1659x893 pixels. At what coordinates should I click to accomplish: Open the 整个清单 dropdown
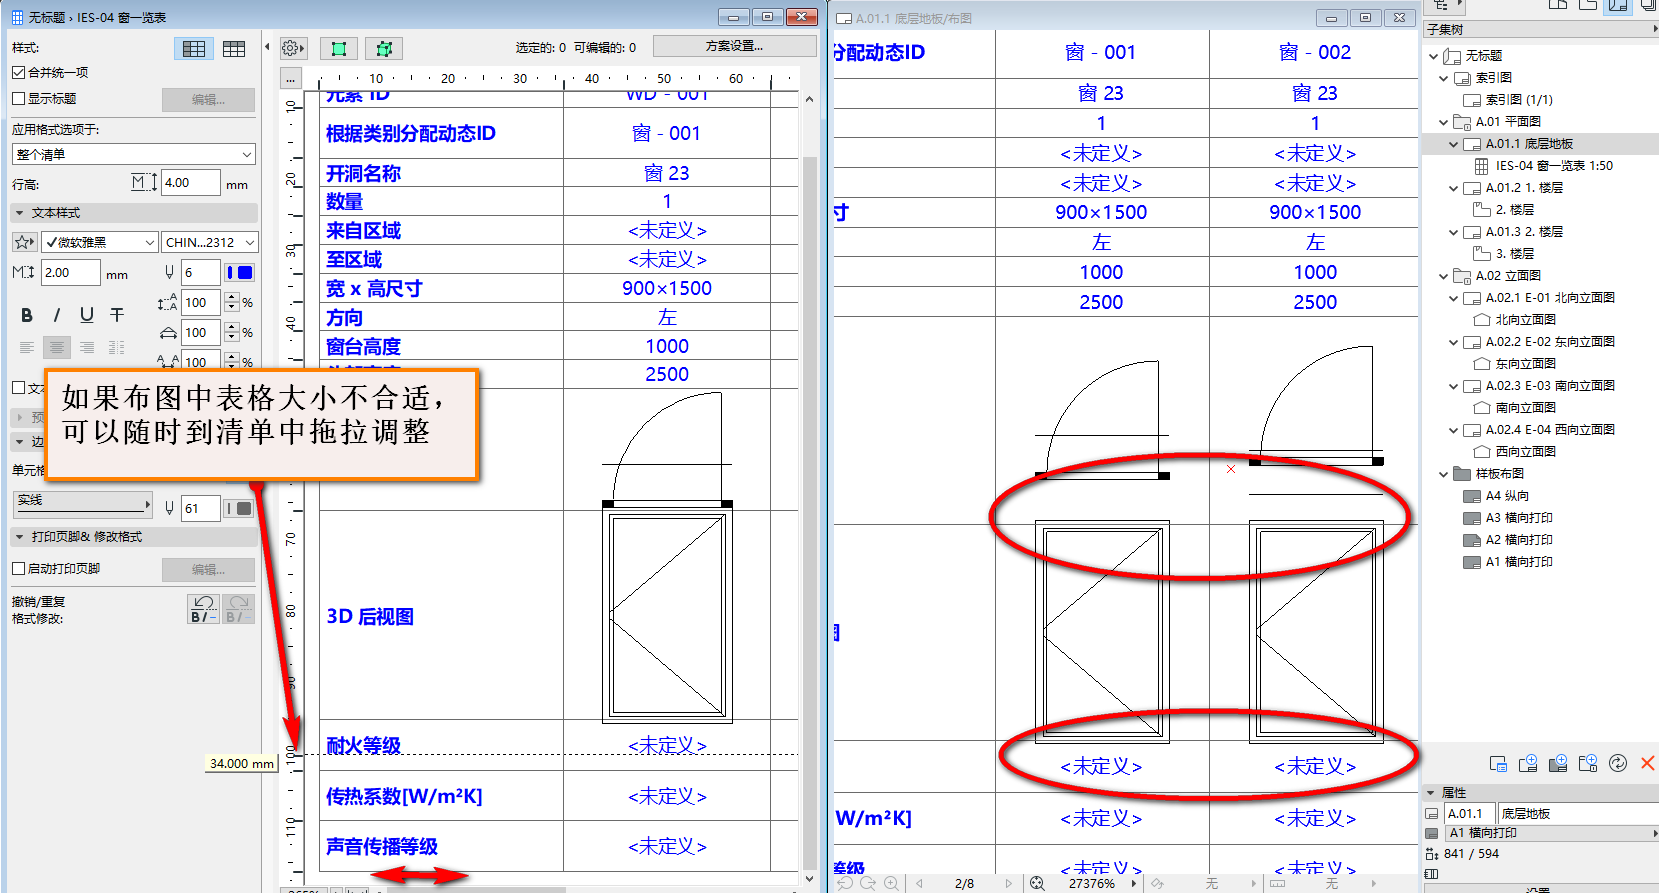(x=134, y=154)
